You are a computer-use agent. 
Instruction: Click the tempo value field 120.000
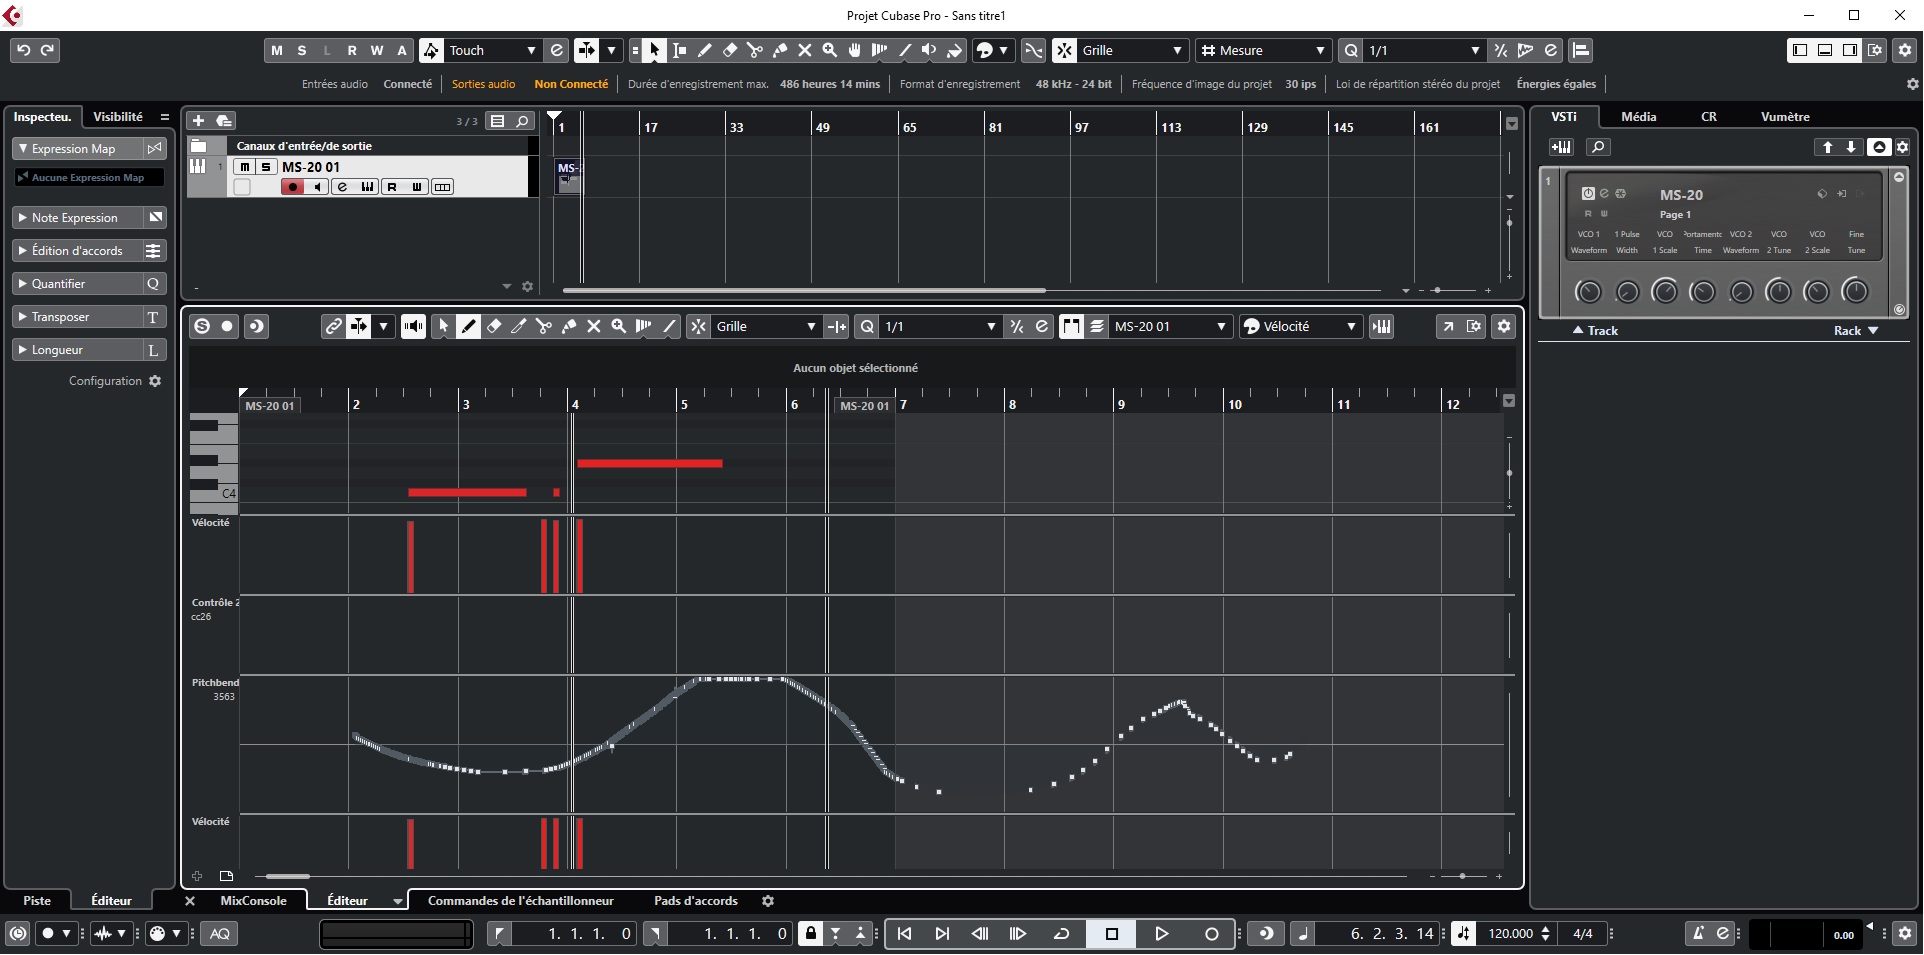coord(1510,934)
